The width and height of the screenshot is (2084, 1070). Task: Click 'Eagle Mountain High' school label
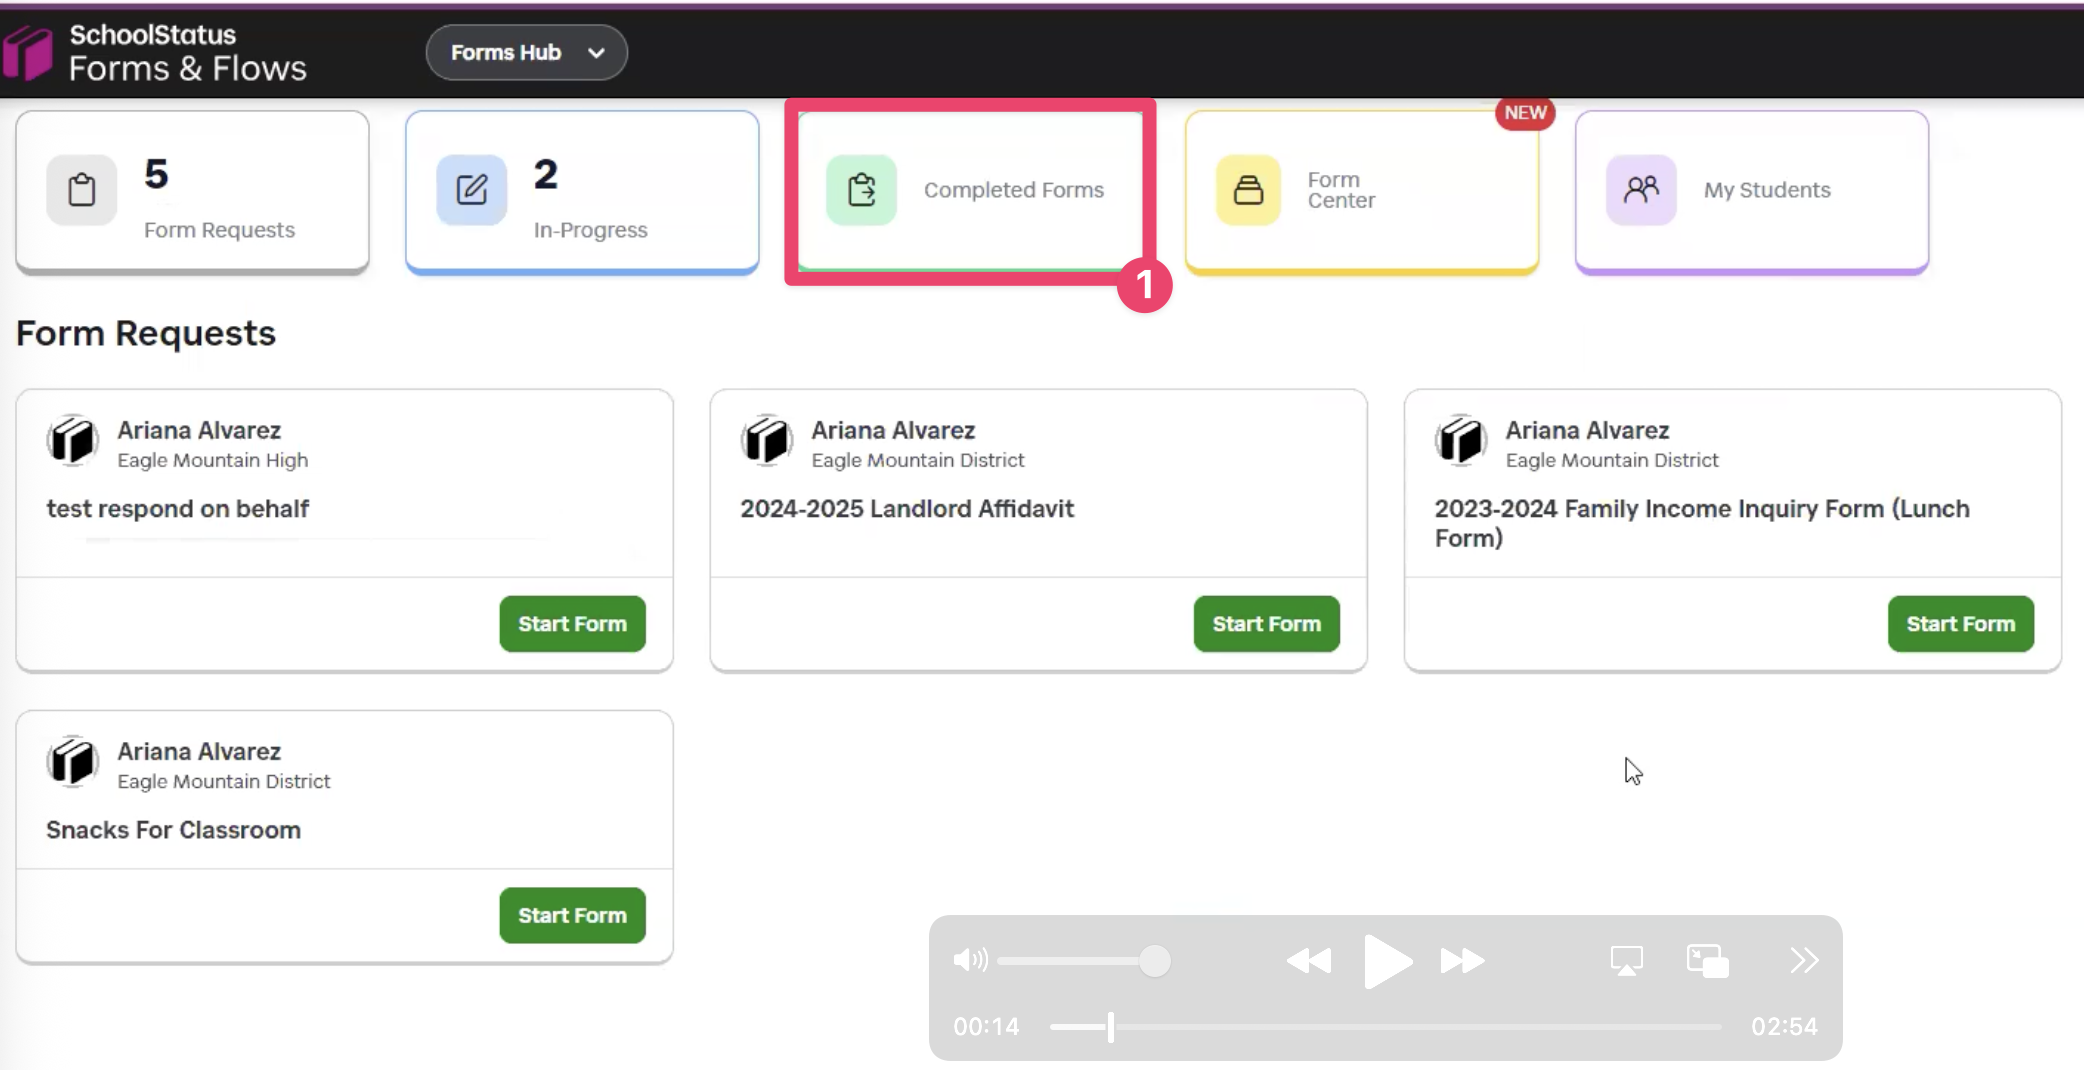pos(213,460)
